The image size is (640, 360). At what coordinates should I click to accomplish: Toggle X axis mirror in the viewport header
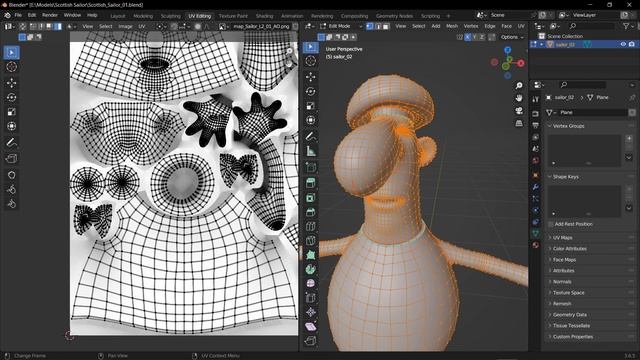click(467, 37)
